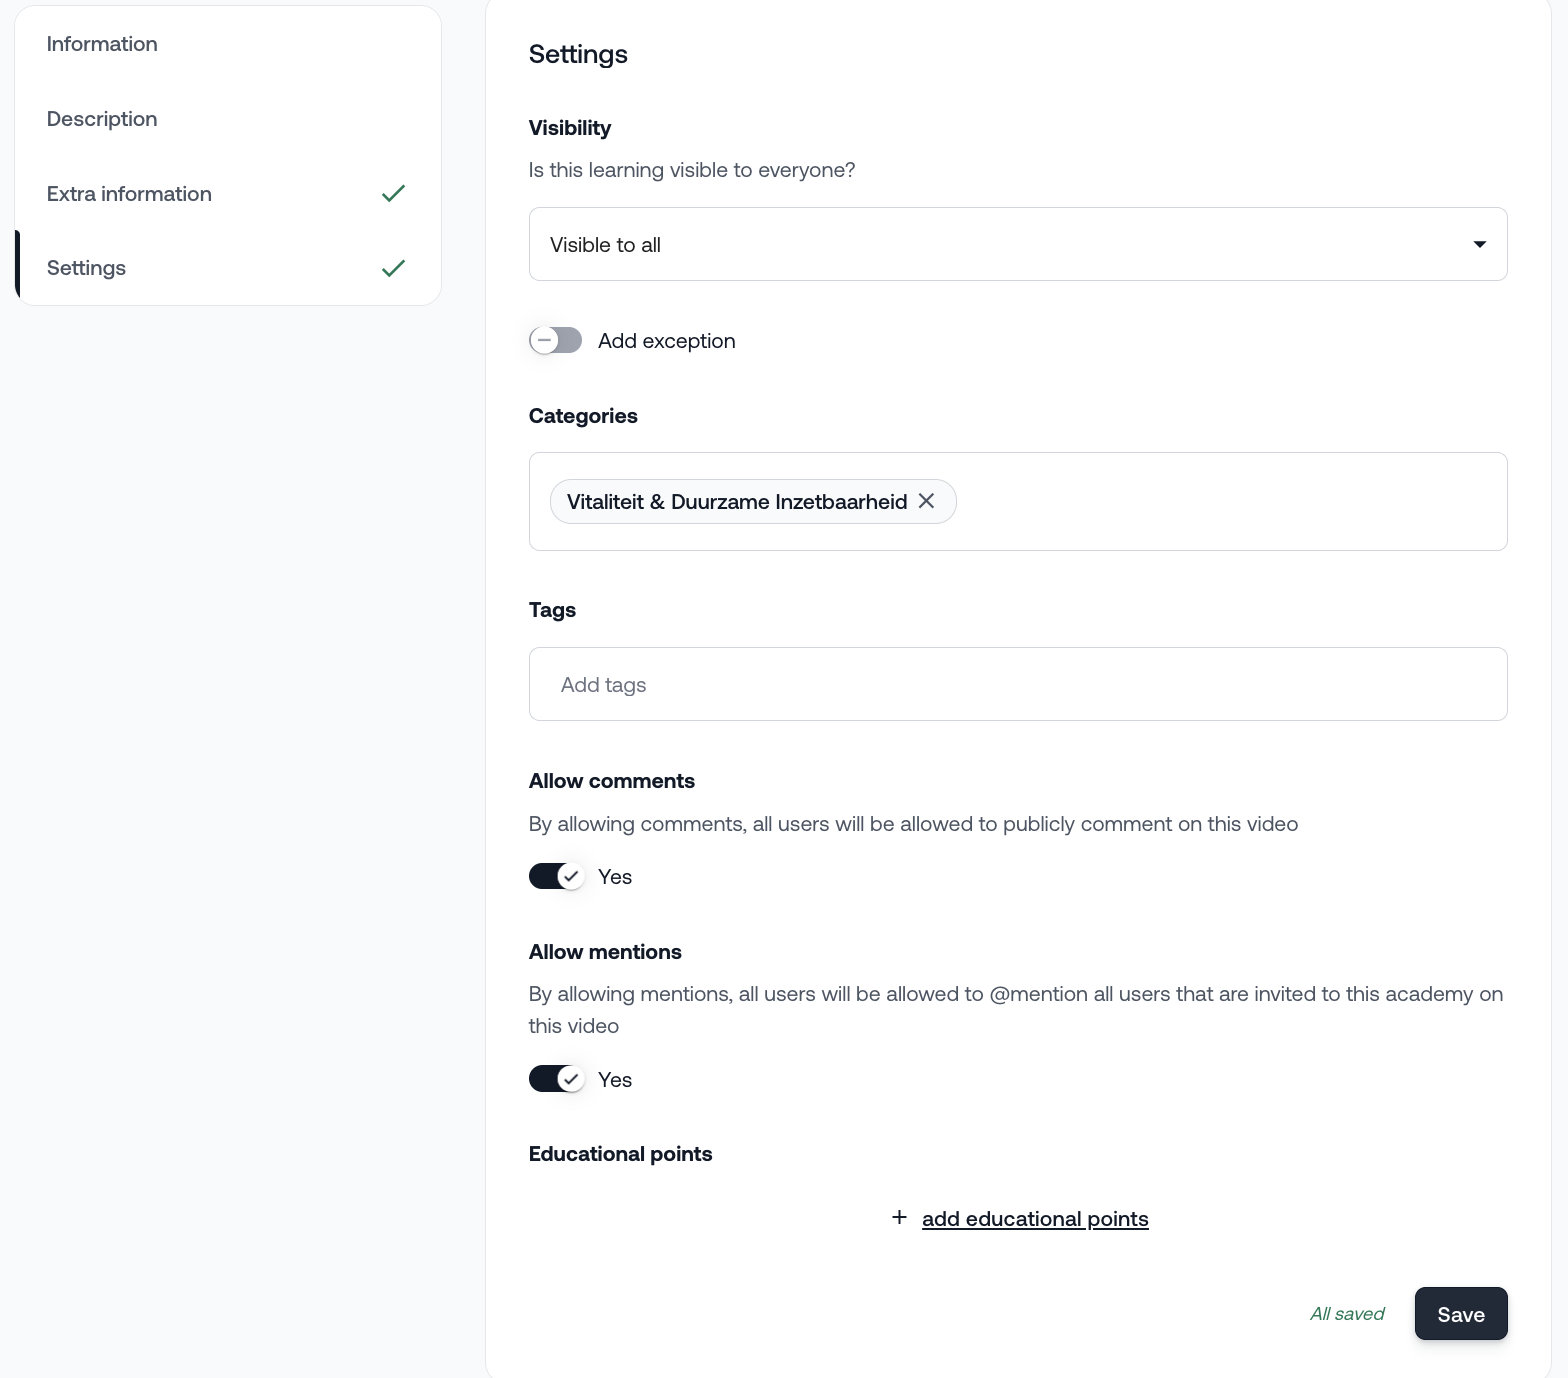The height and width of the screenshot is (1378, 1568).
Task: Remove the Vitaliteit & Duurzame Inzetbaarheid category
Action: [927, 501]
